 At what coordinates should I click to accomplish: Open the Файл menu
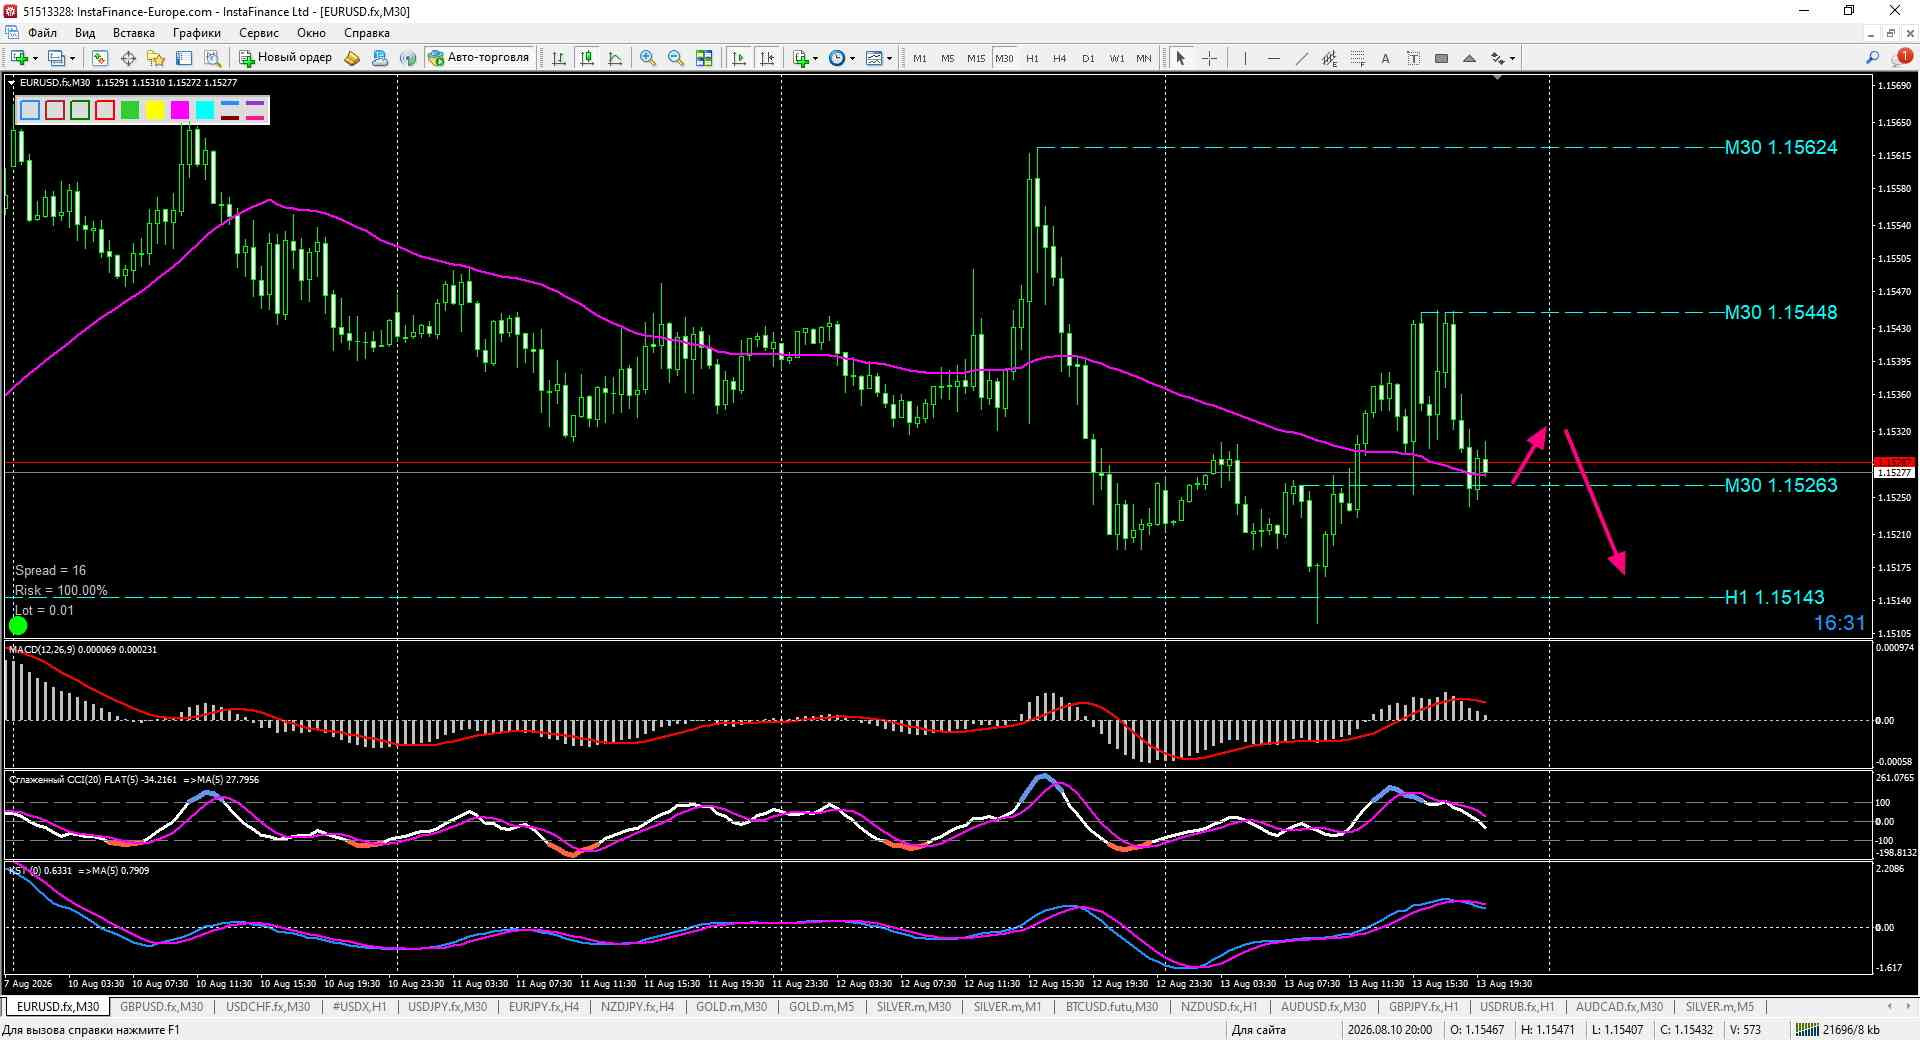[42, 33]
